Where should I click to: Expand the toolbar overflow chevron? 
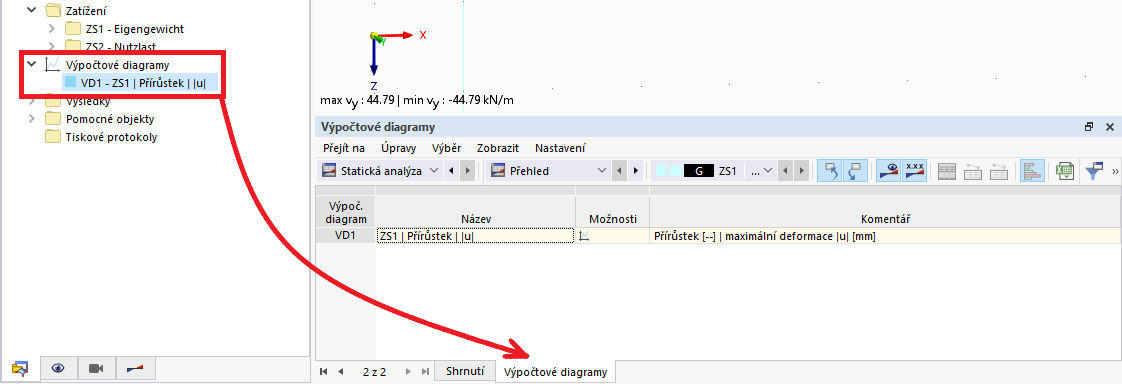[x=1115, y=171]
